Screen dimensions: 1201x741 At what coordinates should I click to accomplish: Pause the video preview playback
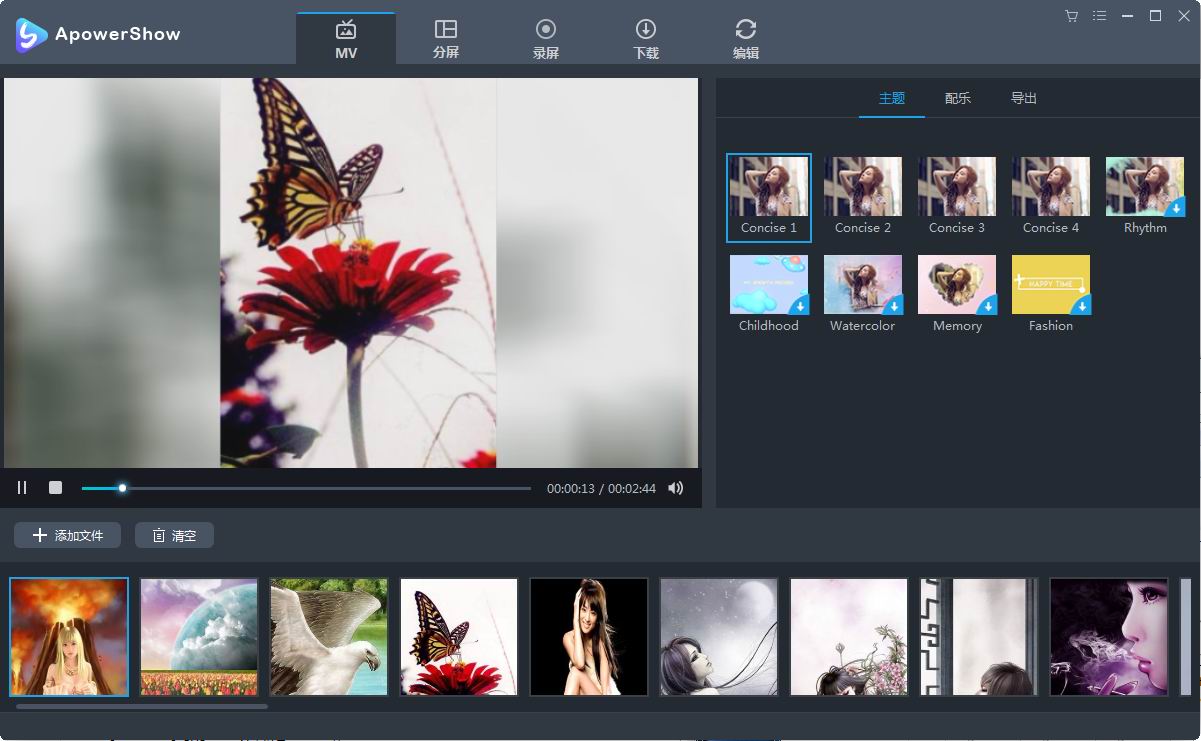click(x=21, y=487)
